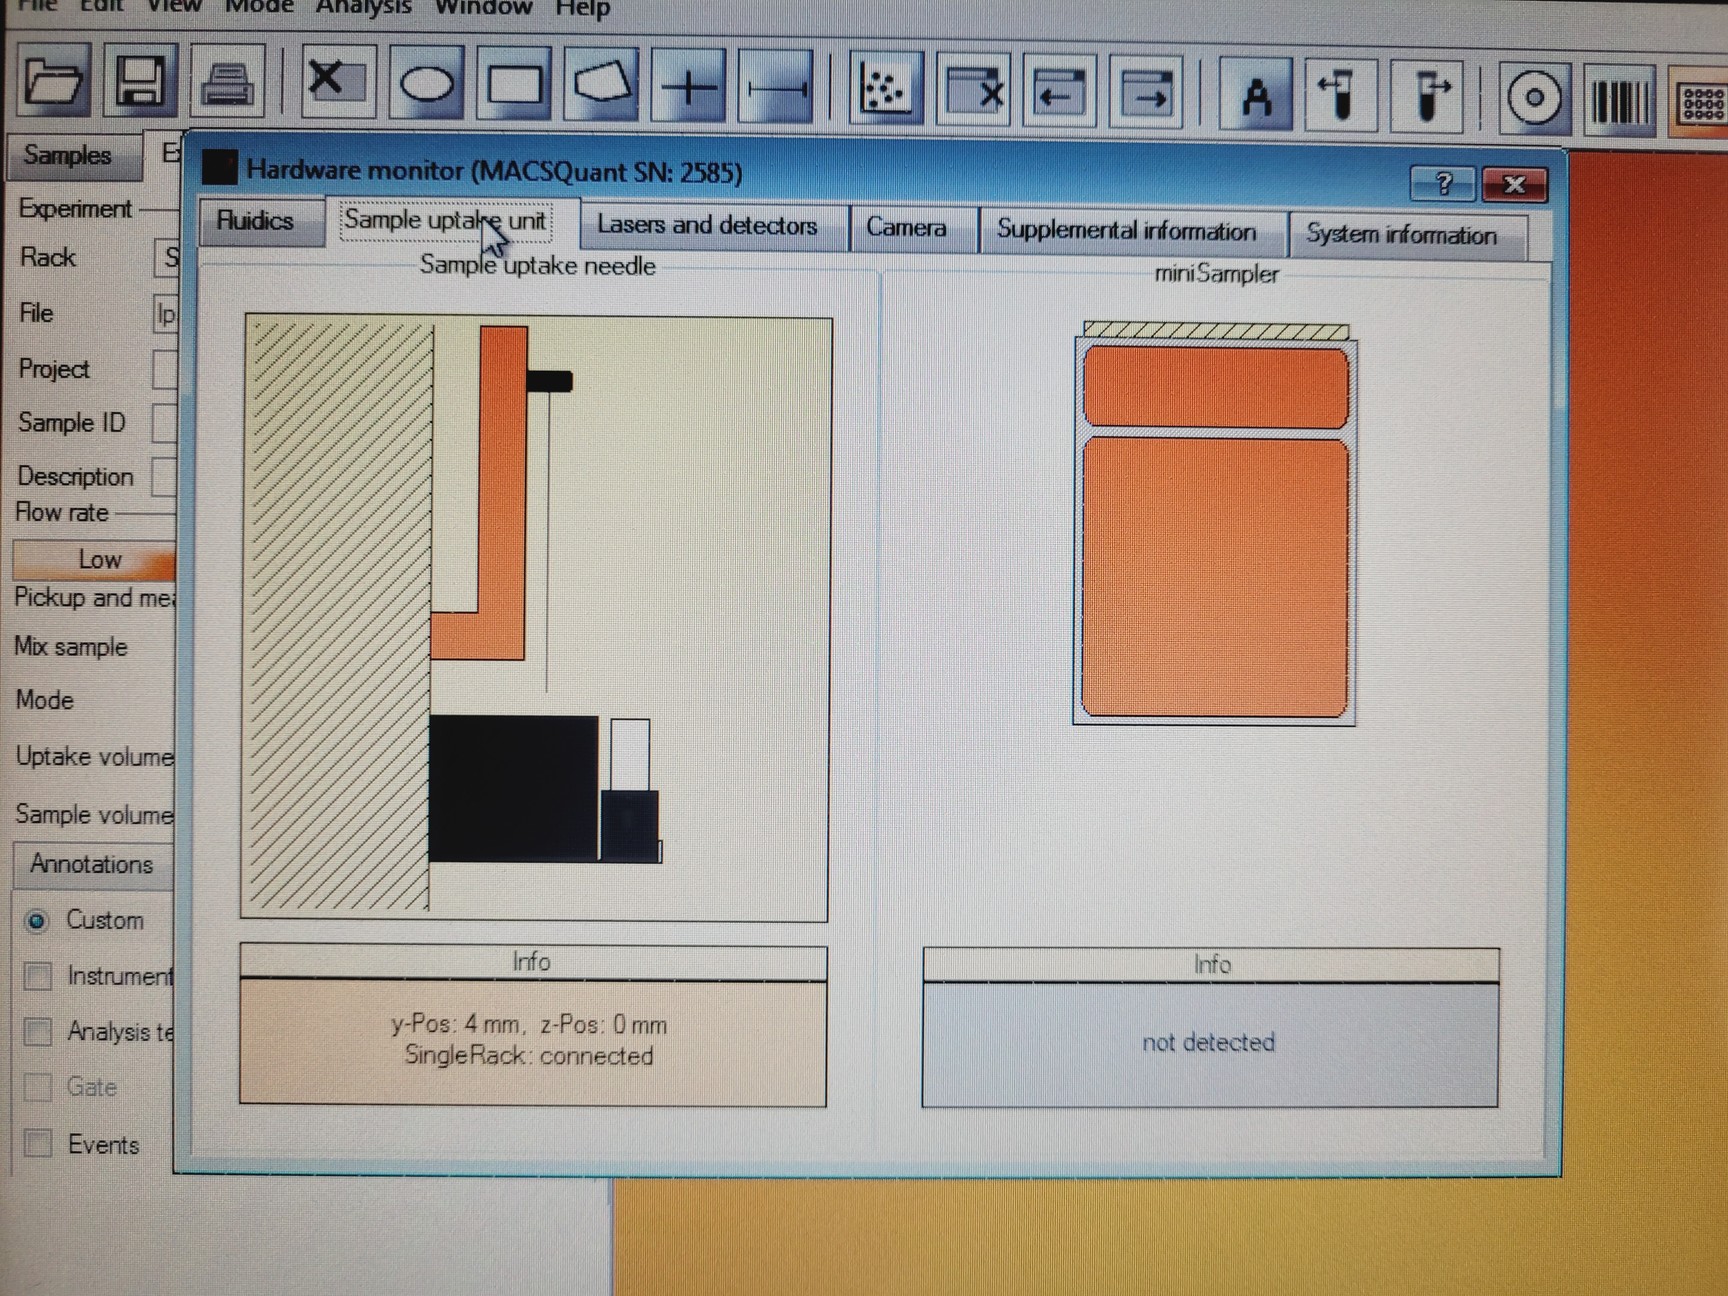
Task: Click the text annotation A icon
Action: pos(1256,96)
